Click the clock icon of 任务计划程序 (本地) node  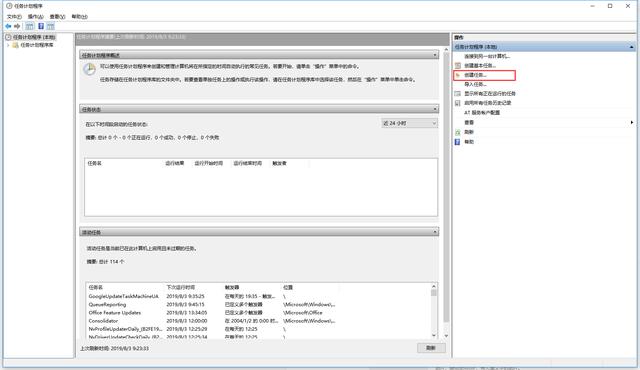click(x=8, y=37)
